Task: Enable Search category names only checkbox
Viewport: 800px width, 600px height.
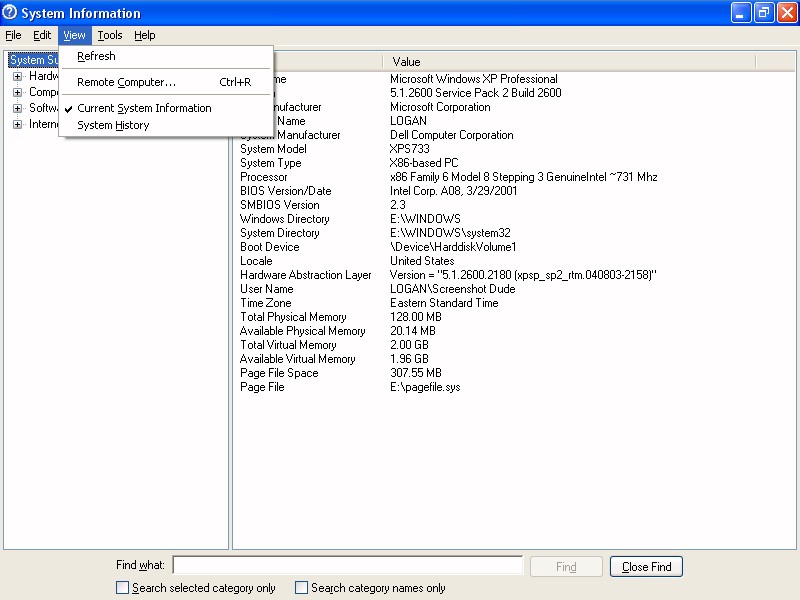Action: (302, 588)
